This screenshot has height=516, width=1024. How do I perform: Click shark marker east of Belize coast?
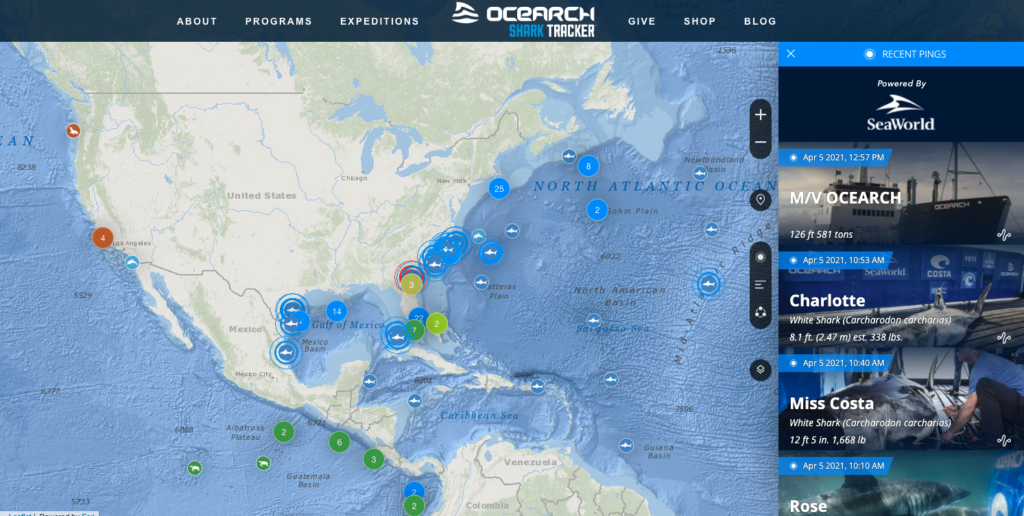[370, 381]
